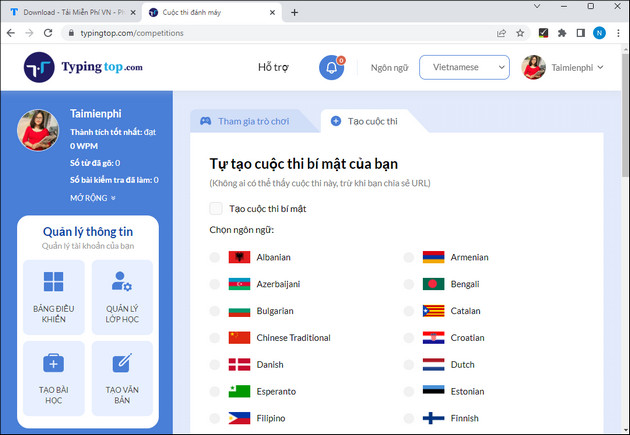
Task: Expand the MỞ RỘNG profile section
Action: tap(93, 198)
